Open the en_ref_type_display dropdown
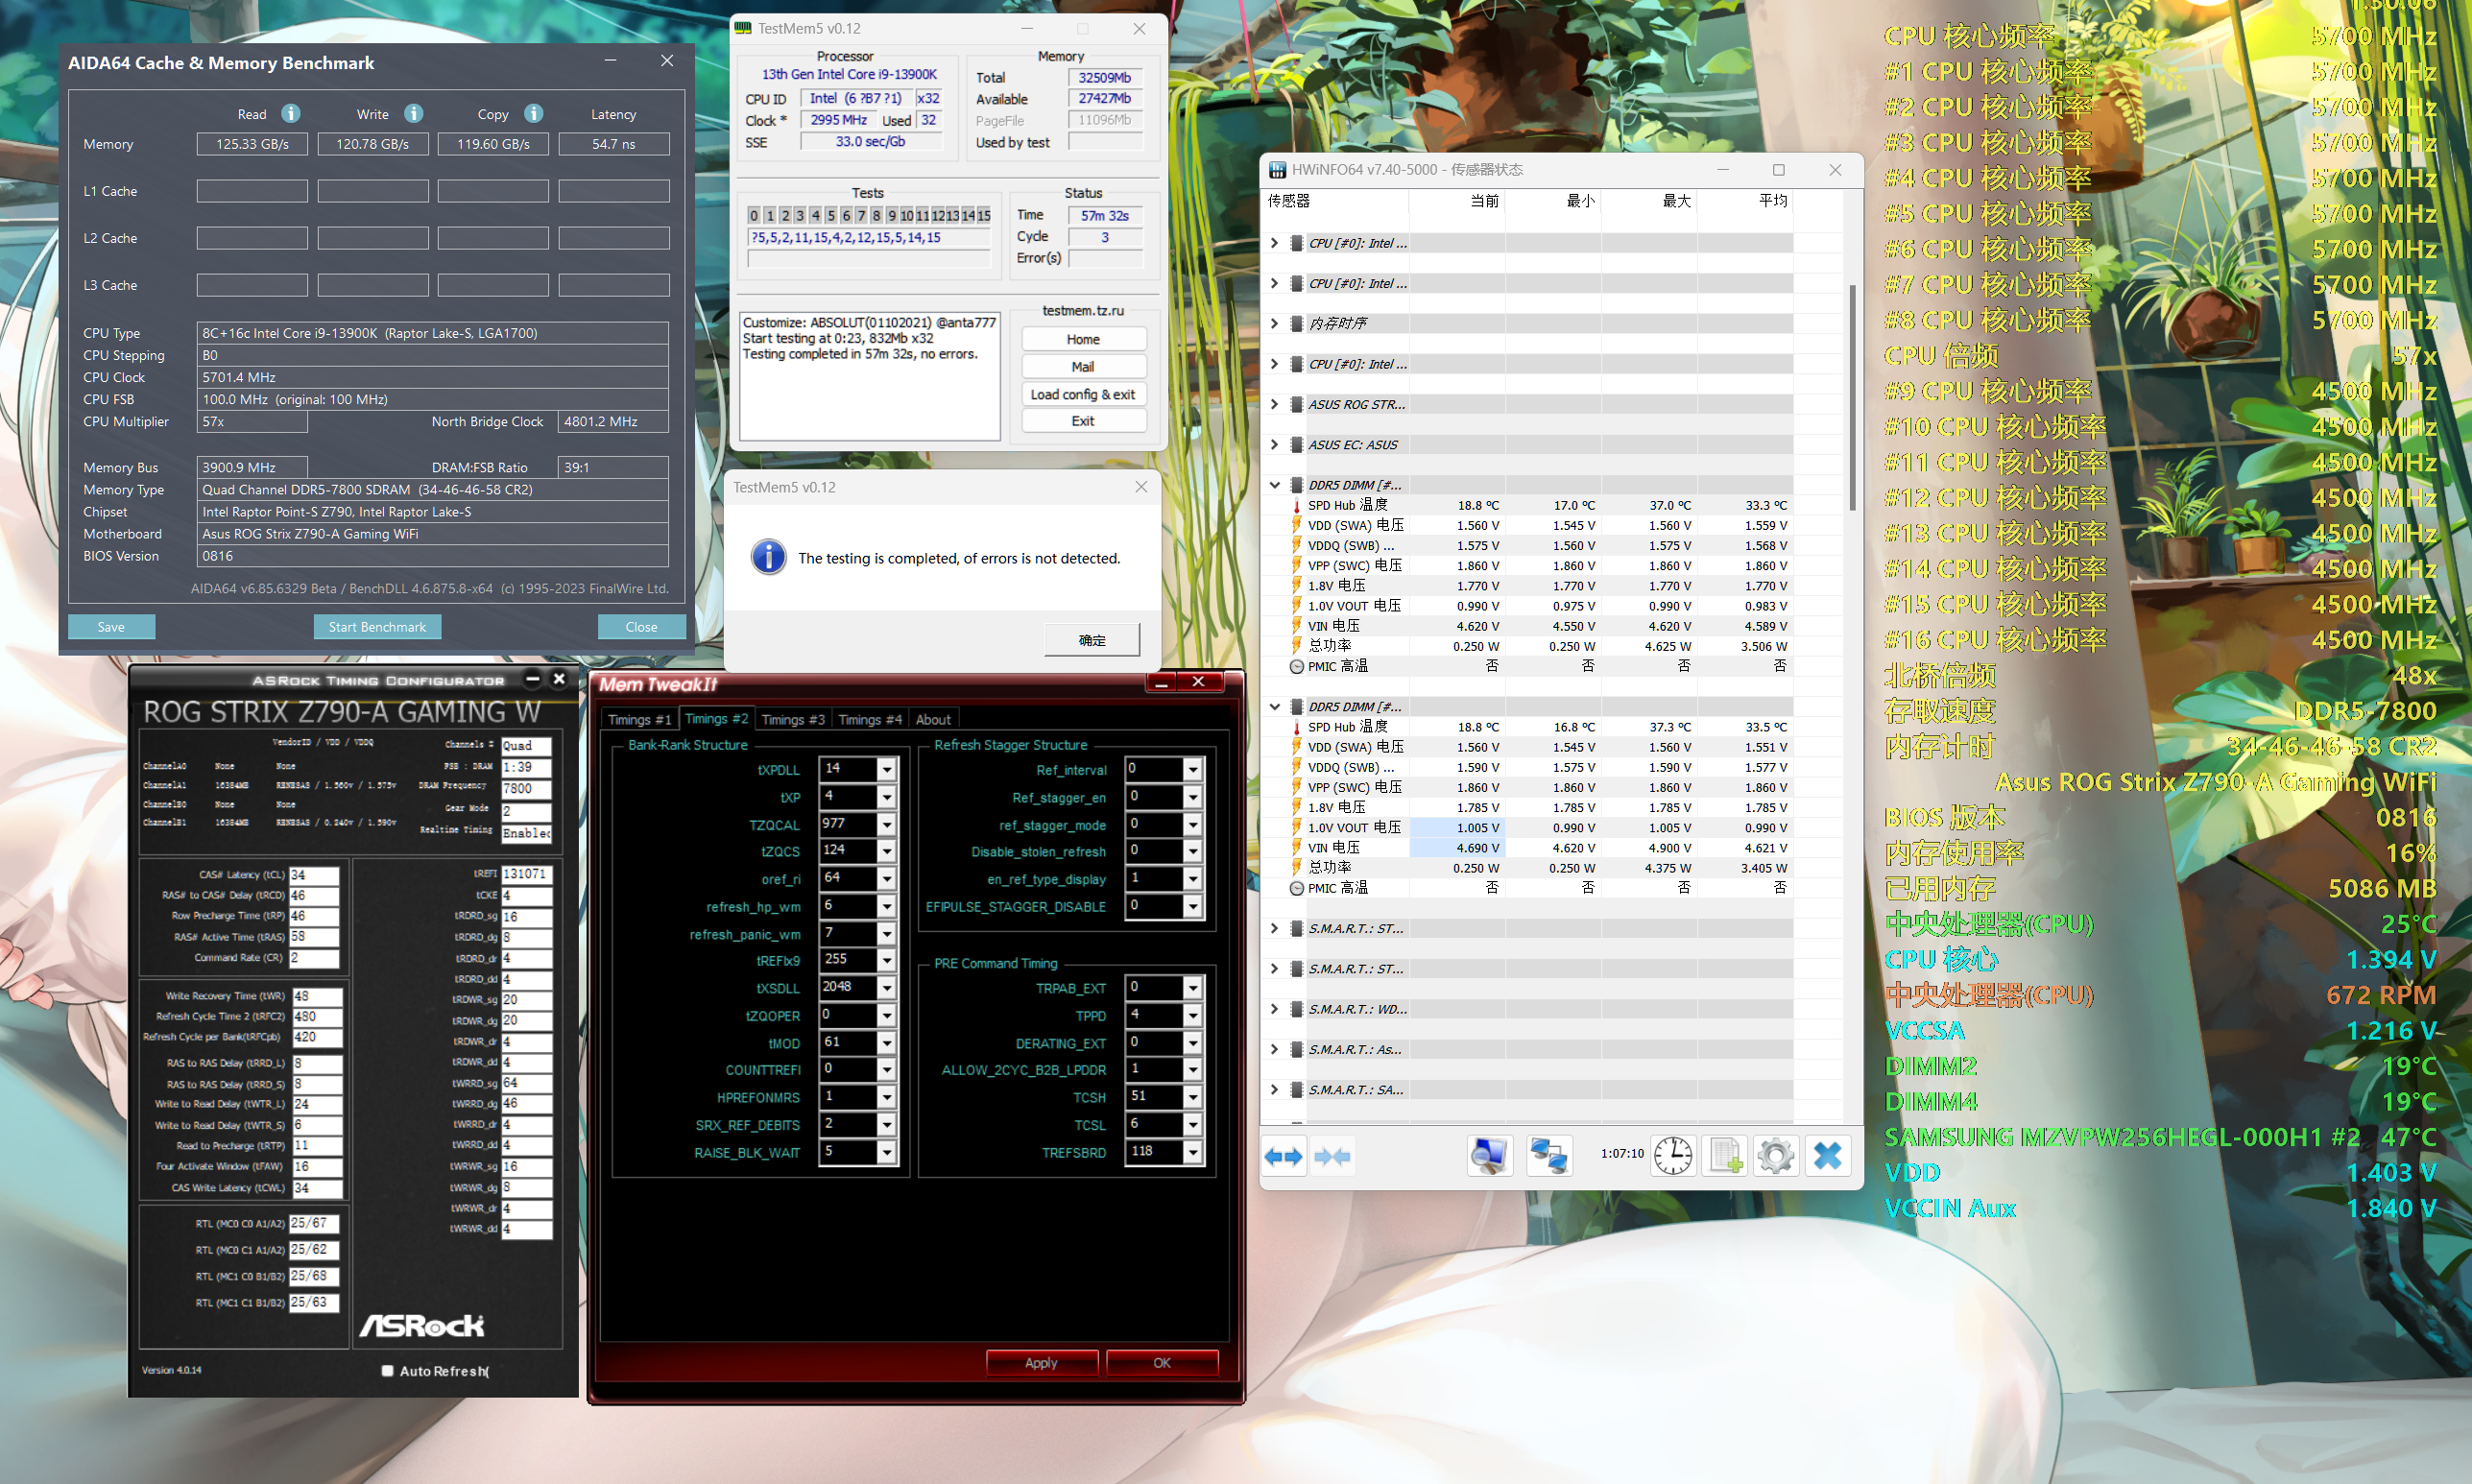The height and width of the screenshot is (1484, 2472). coord(1192,879)
